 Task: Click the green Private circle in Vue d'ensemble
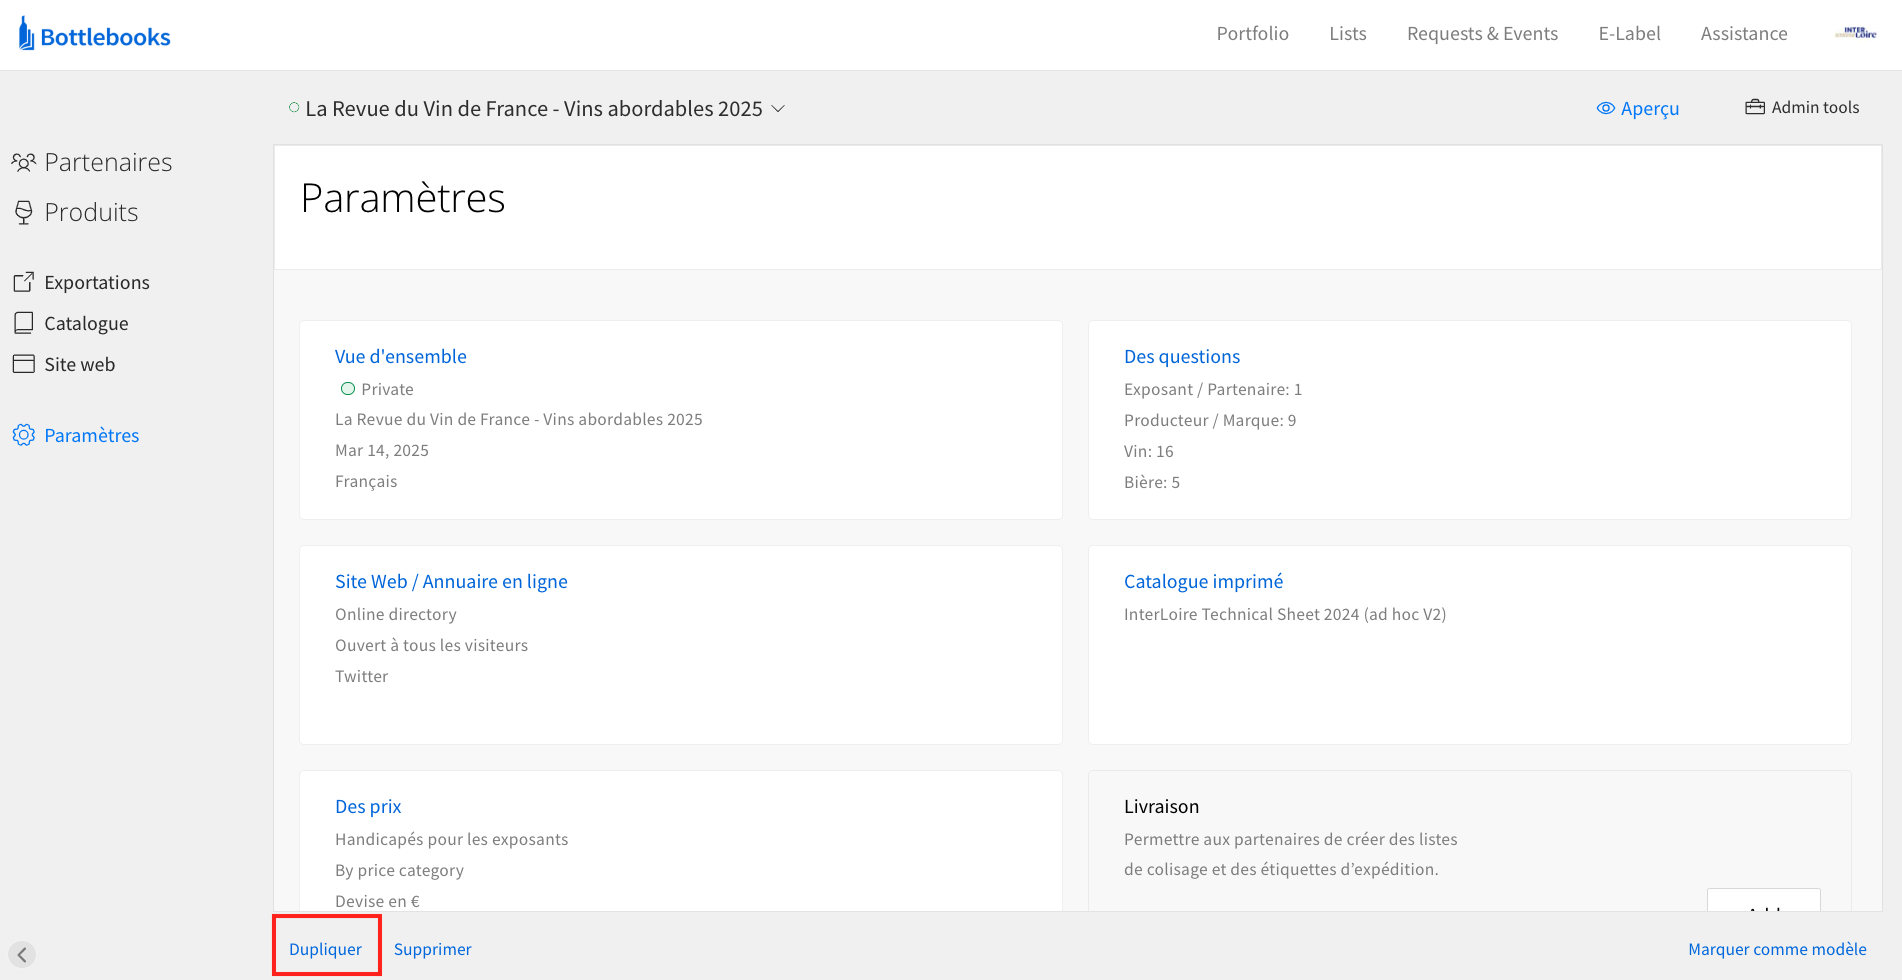(348, 389)
